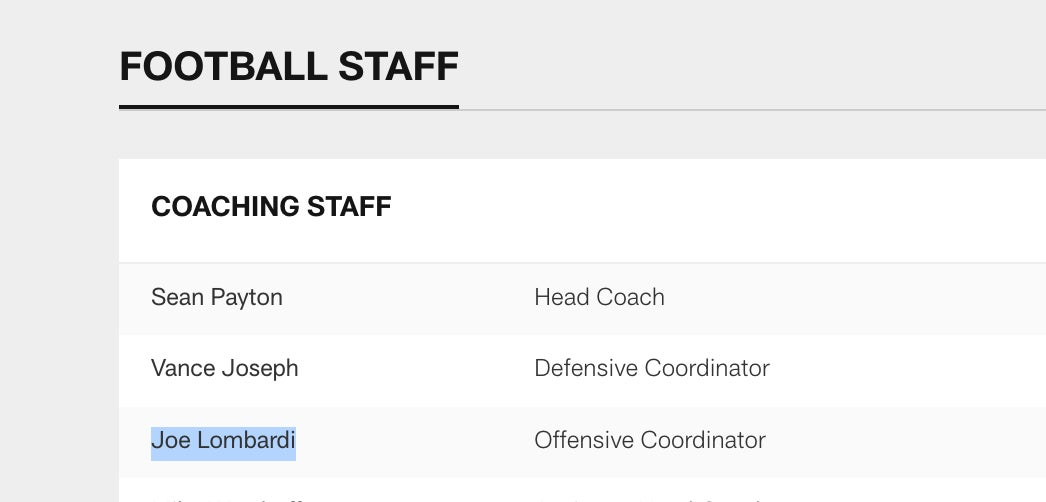
Task: Click the COACHING STAFF section header
Action: 271,207
